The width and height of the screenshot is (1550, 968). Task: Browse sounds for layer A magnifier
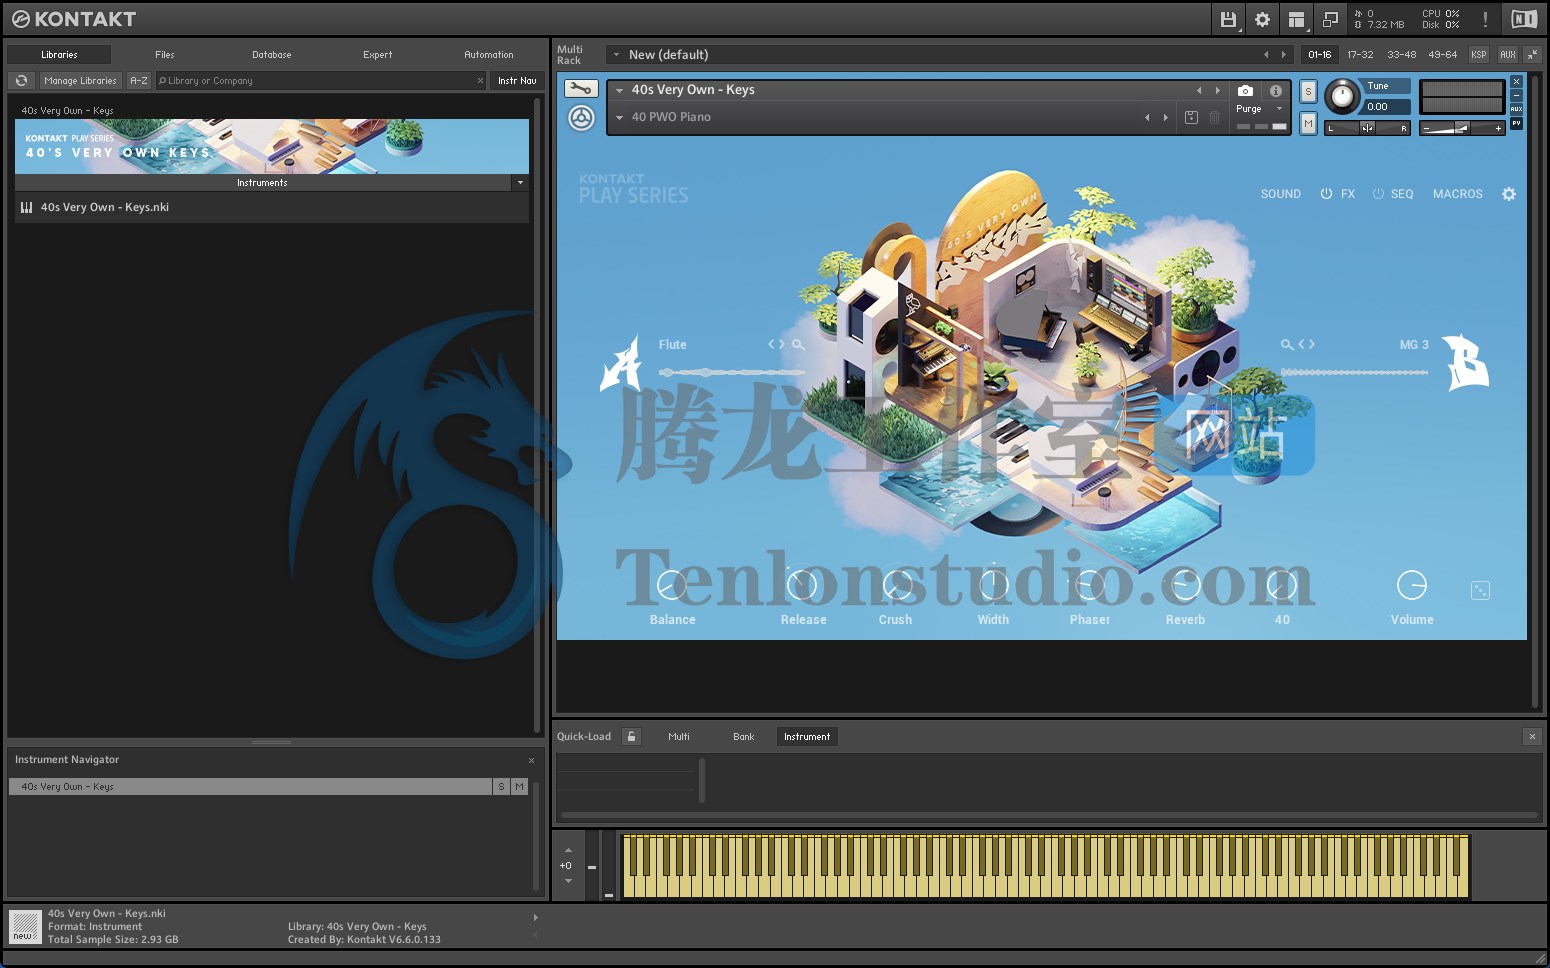click(x=798, y=344)
